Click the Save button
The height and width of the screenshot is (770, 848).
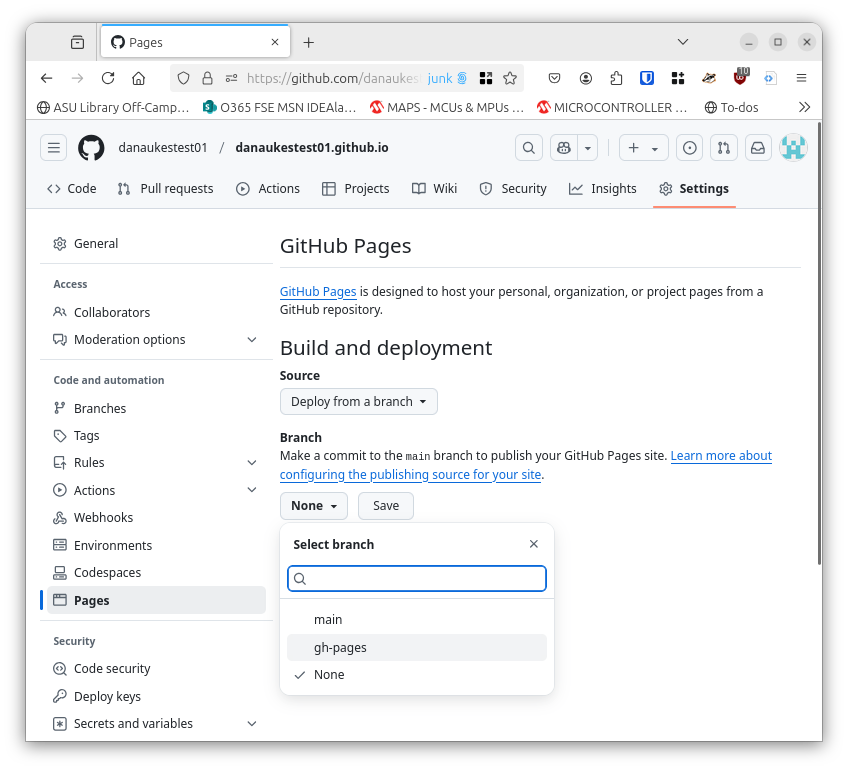click(x=386, y=506)
